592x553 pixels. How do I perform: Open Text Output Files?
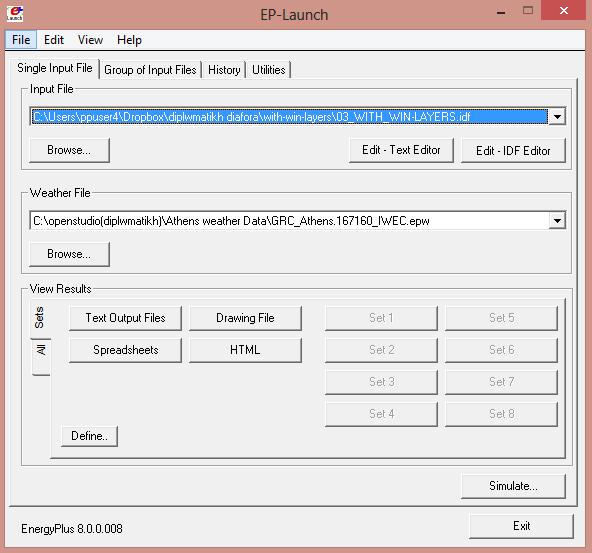click(x=125, y=318)
